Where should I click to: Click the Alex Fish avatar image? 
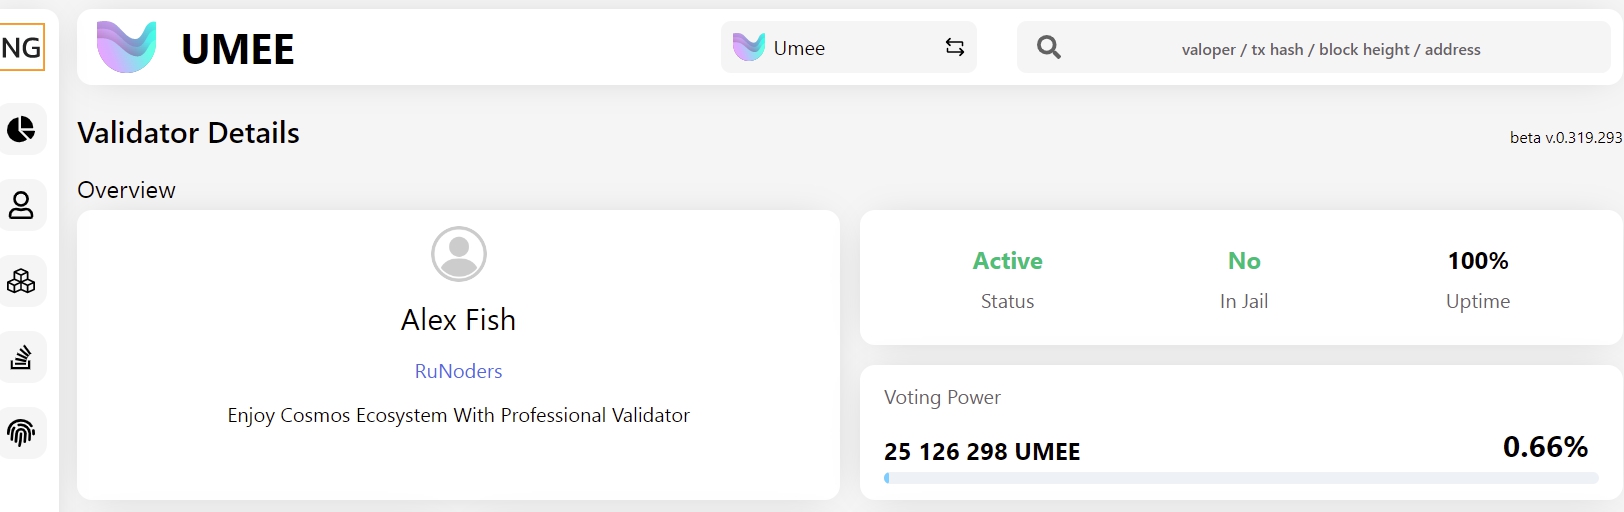[459, 254]
